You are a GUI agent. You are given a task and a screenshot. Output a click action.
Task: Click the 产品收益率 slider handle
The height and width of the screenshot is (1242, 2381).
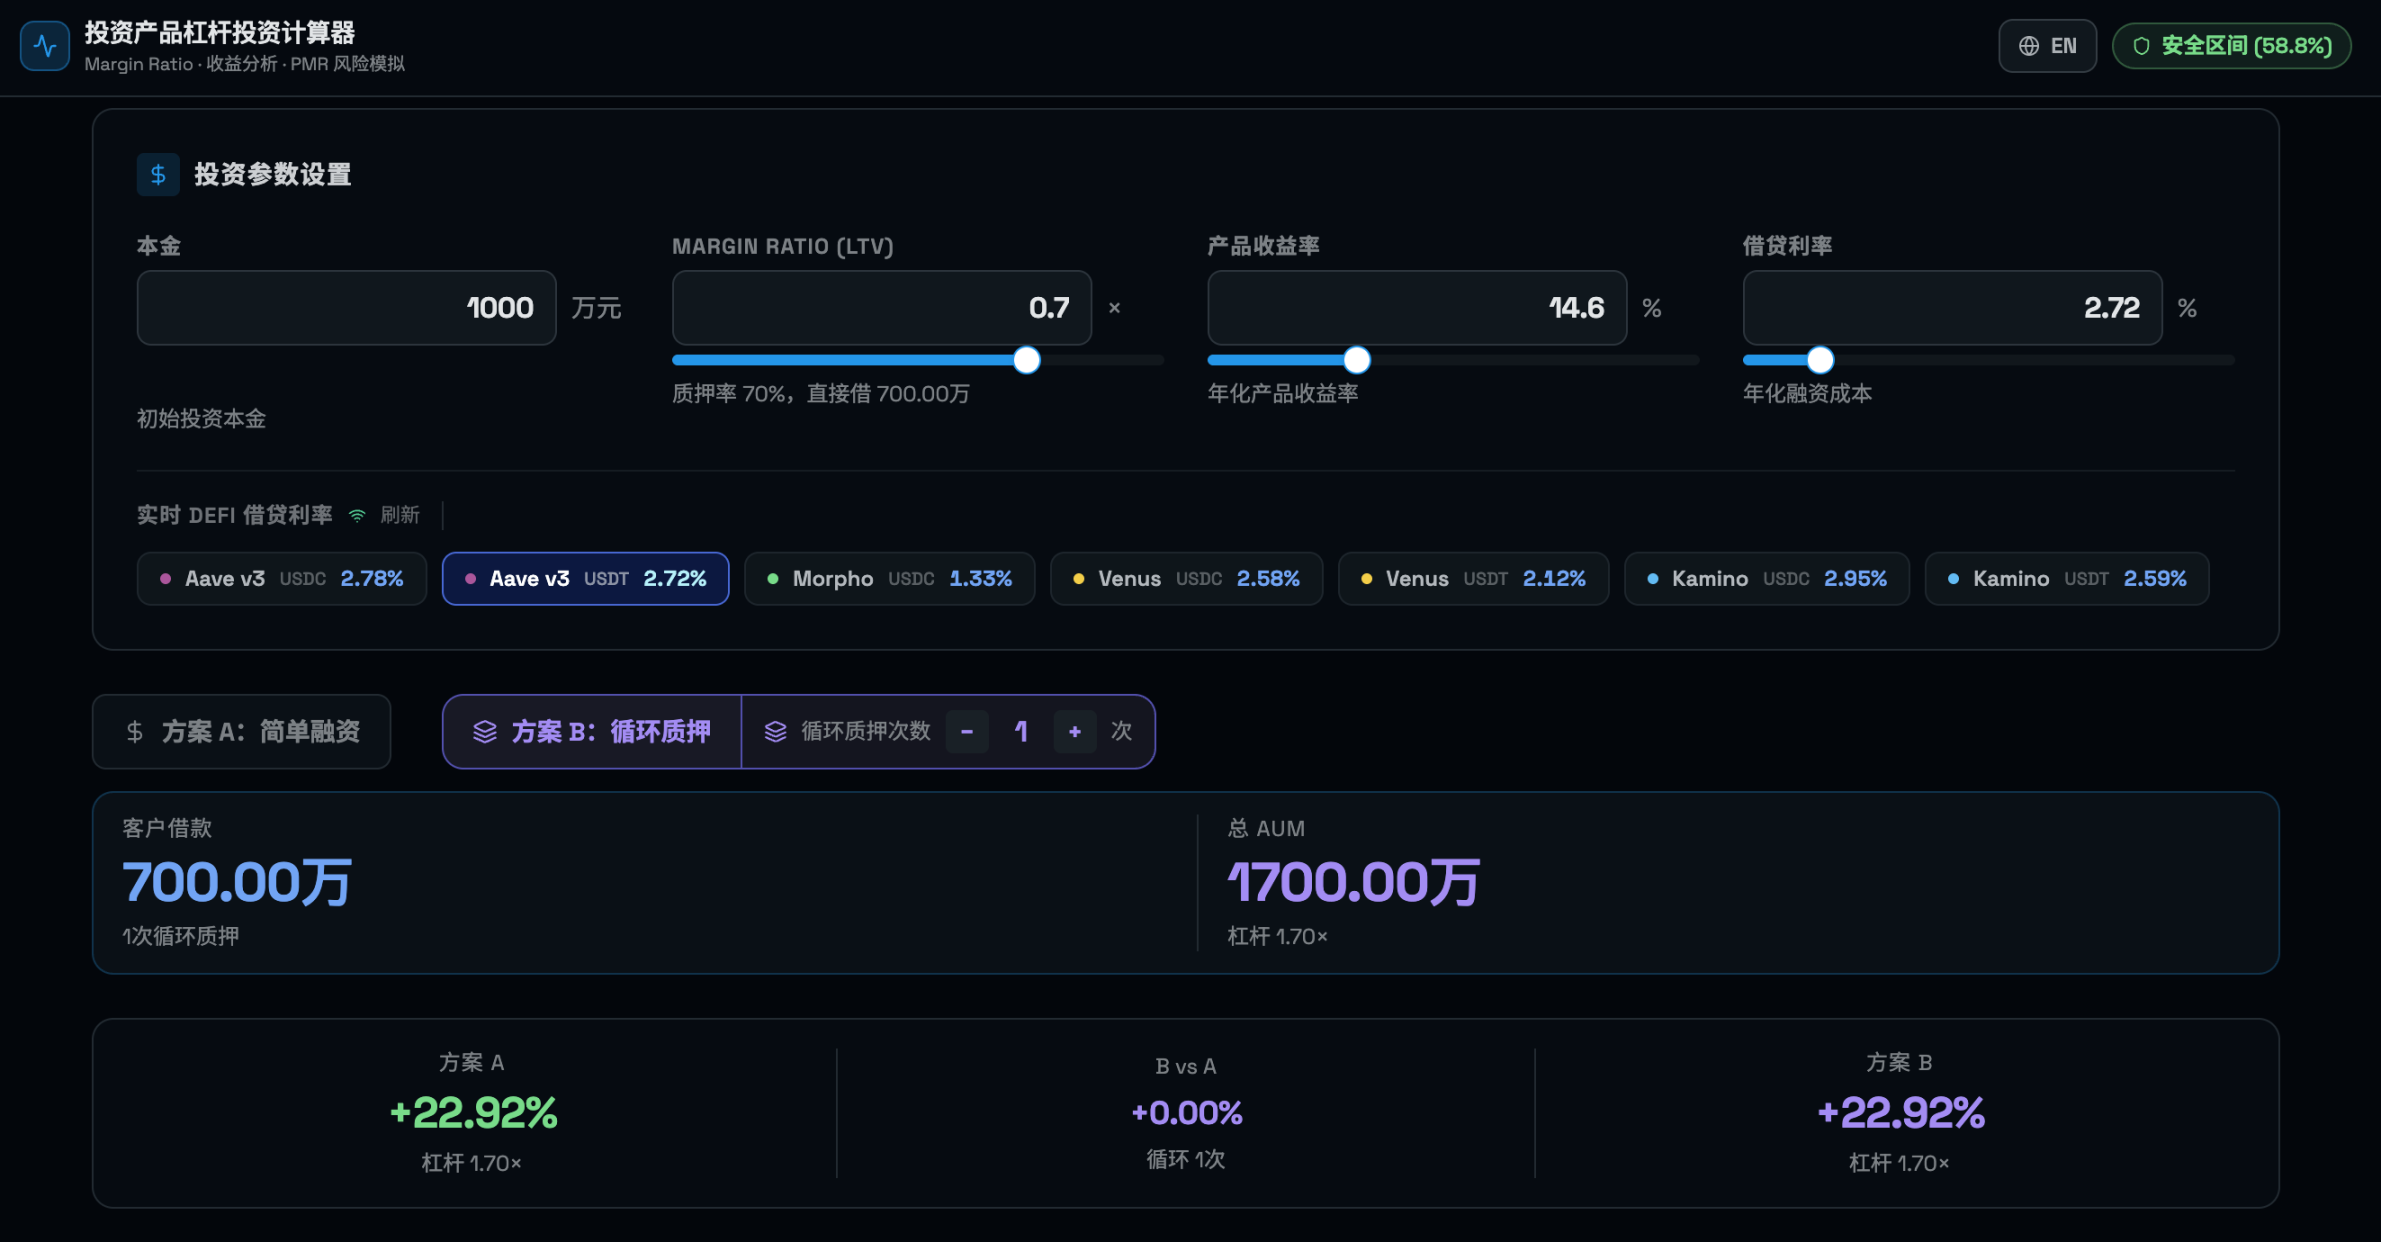pos(1357,360)
